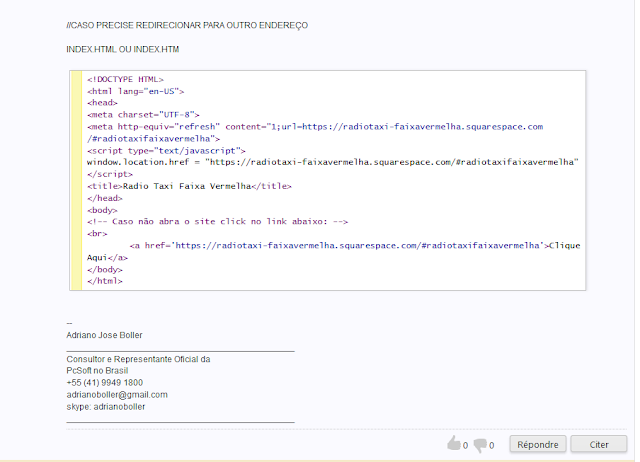
Task: Click the script type="text/javascript" line
Action: pos(166,151)
